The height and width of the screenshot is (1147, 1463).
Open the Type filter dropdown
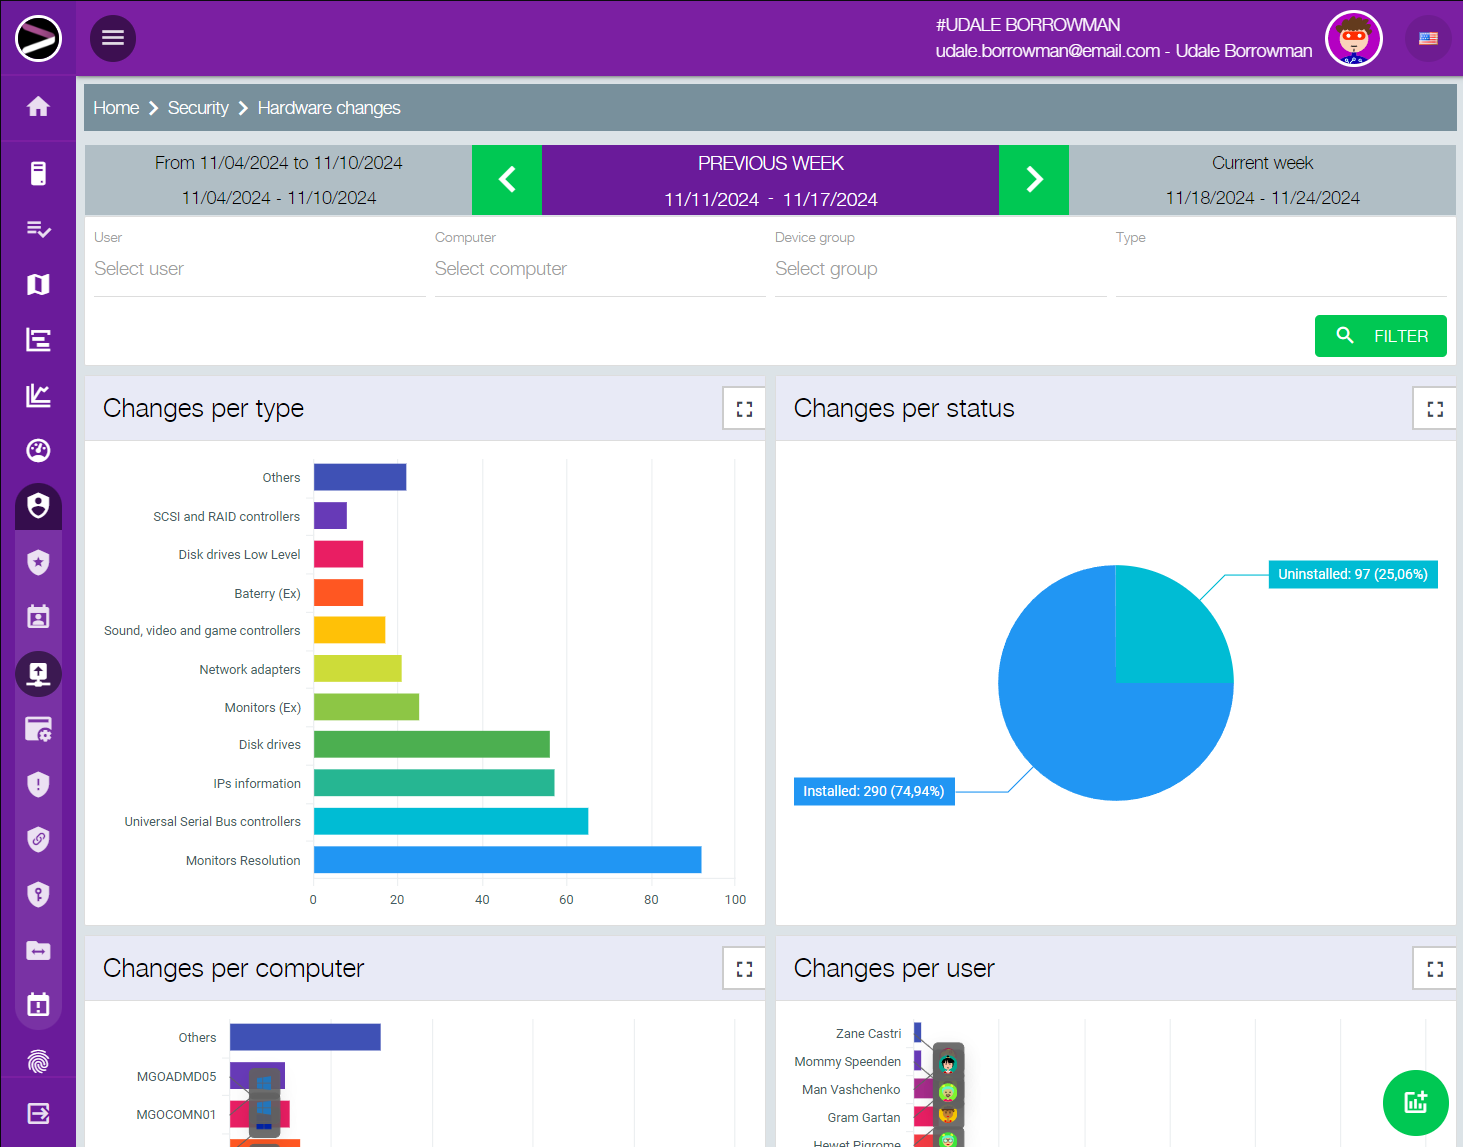1280,269
